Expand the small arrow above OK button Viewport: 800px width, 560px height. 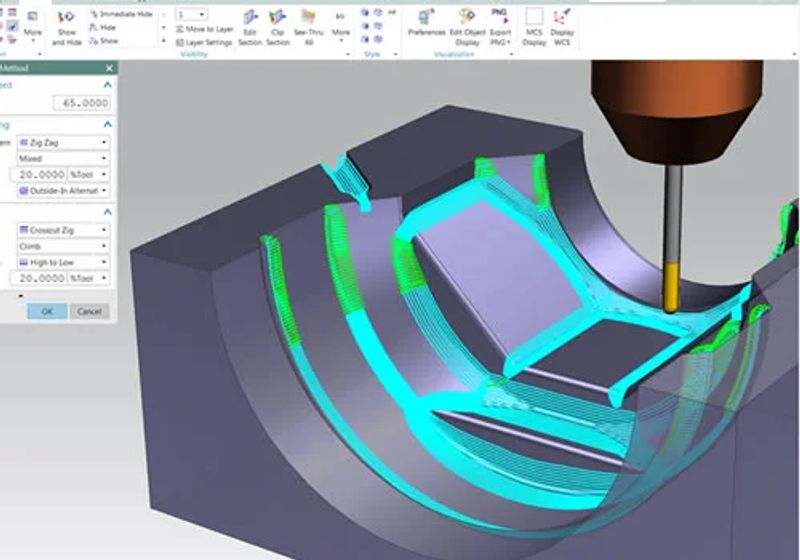click(x=21, y=296)
